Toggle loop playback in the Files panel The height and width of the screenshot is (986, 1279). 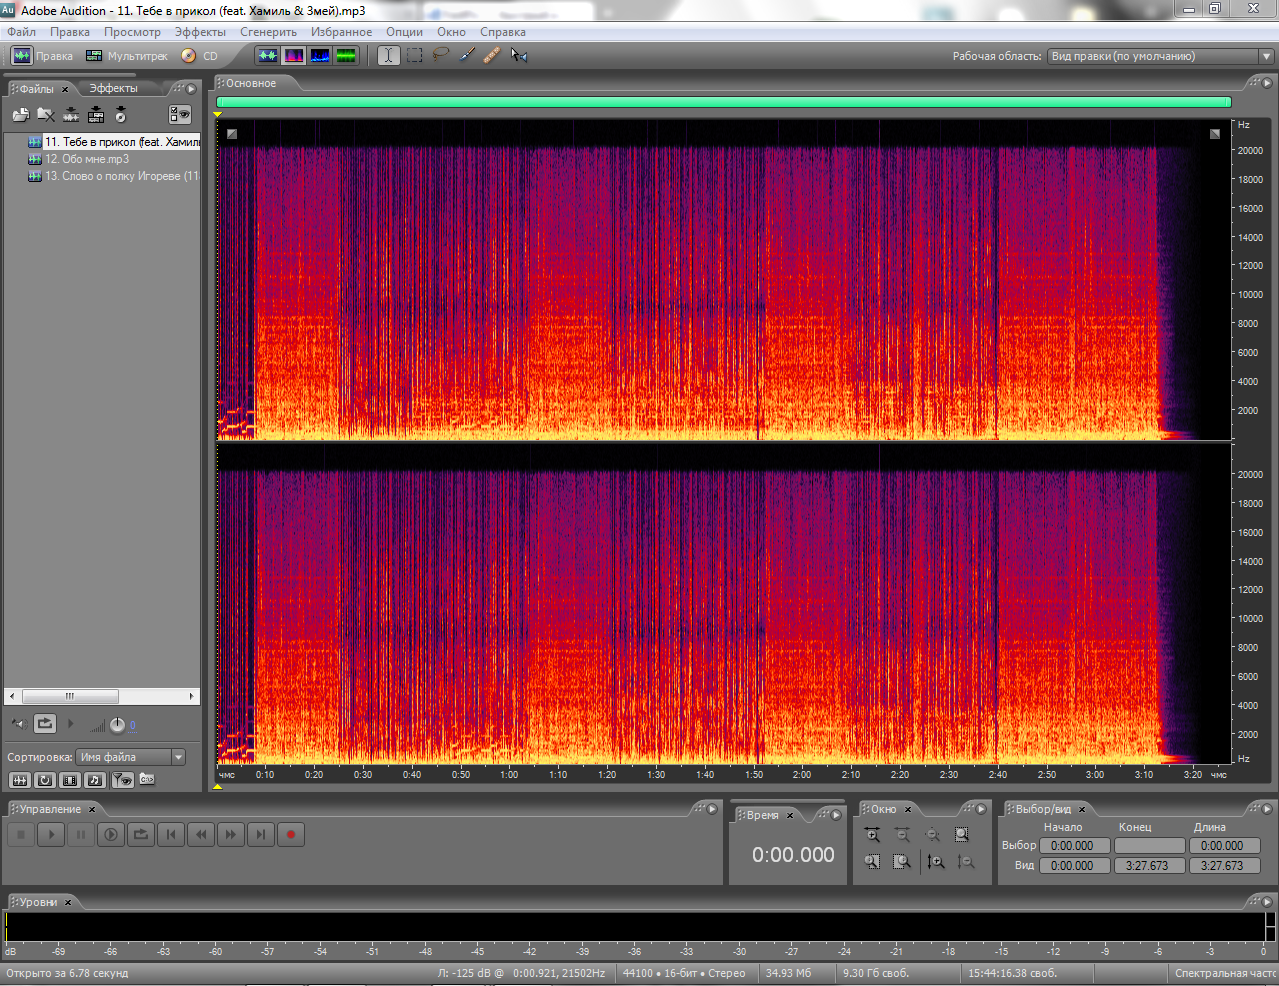45,723
